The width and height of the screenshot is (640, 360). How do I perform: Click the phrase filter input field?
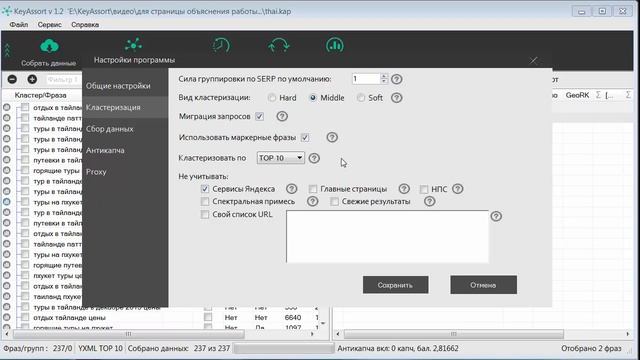coord(63,80)
